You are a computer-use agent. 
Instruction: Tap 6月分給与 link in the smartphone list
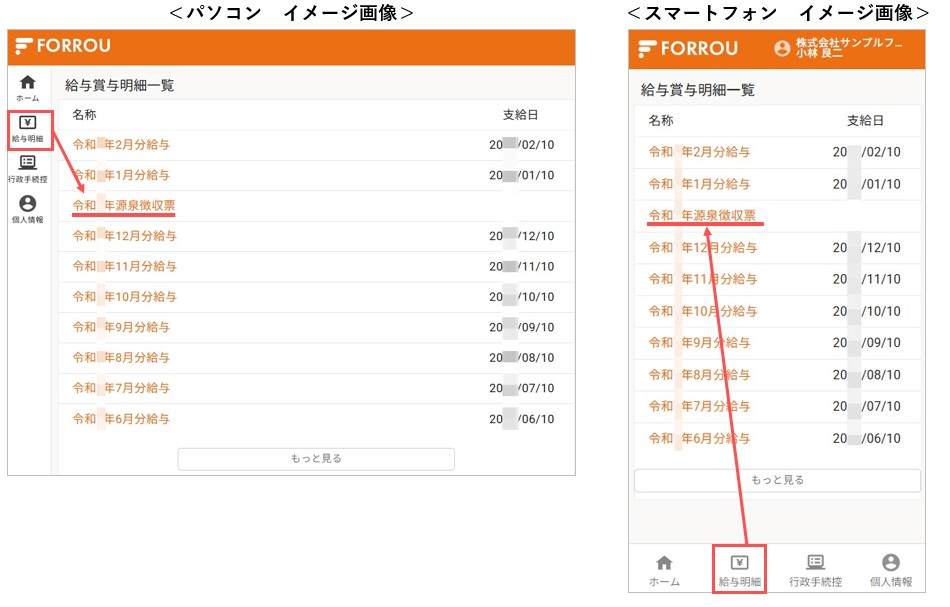[x=699, y=439]
